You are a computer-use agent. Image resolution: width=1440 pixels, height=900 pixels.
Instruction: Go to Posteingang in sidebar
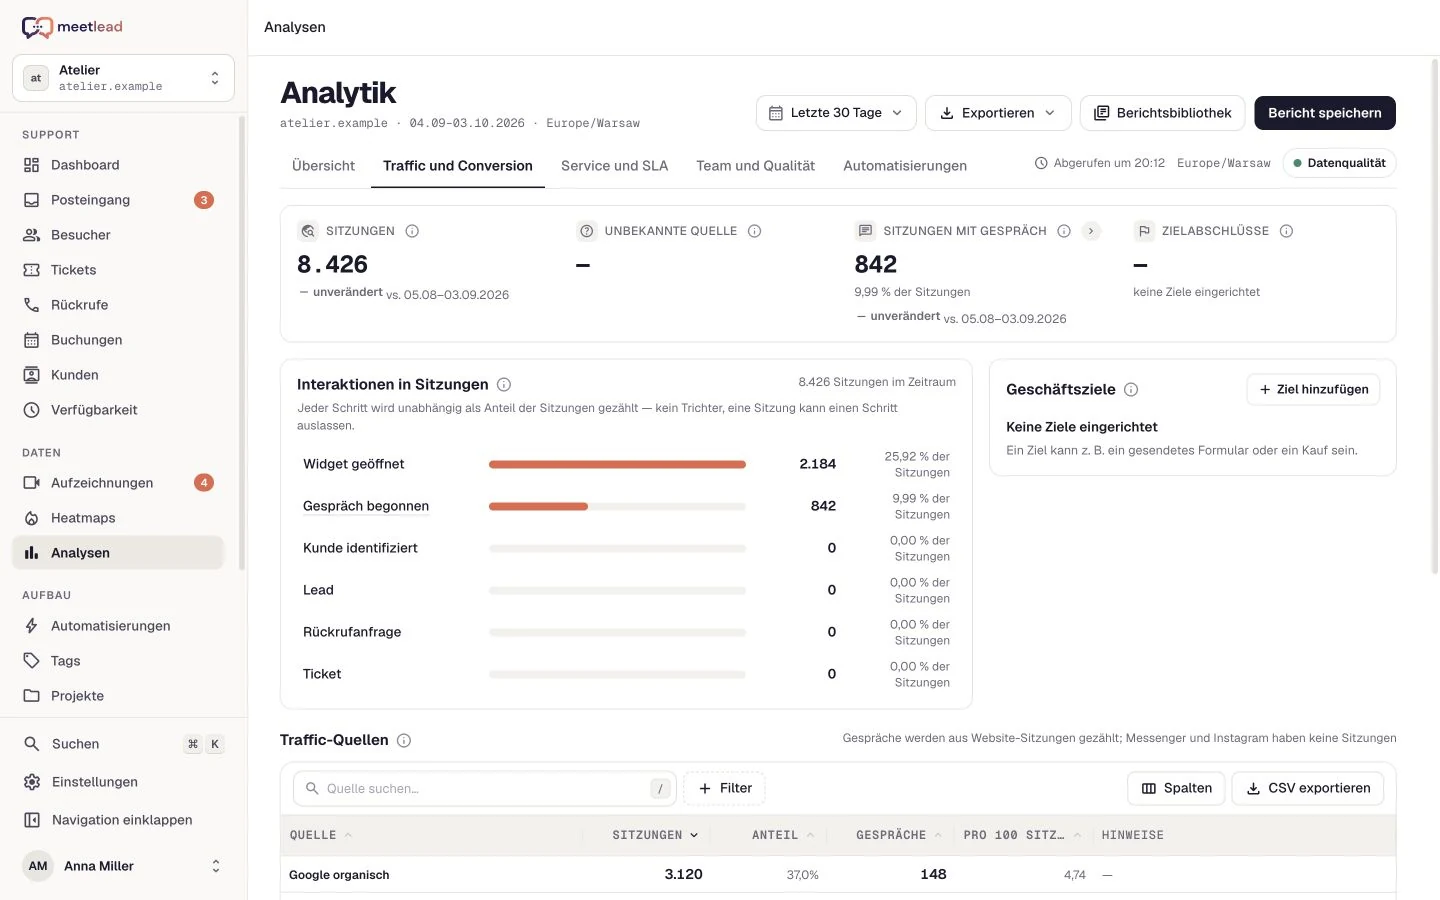(118, 200)
